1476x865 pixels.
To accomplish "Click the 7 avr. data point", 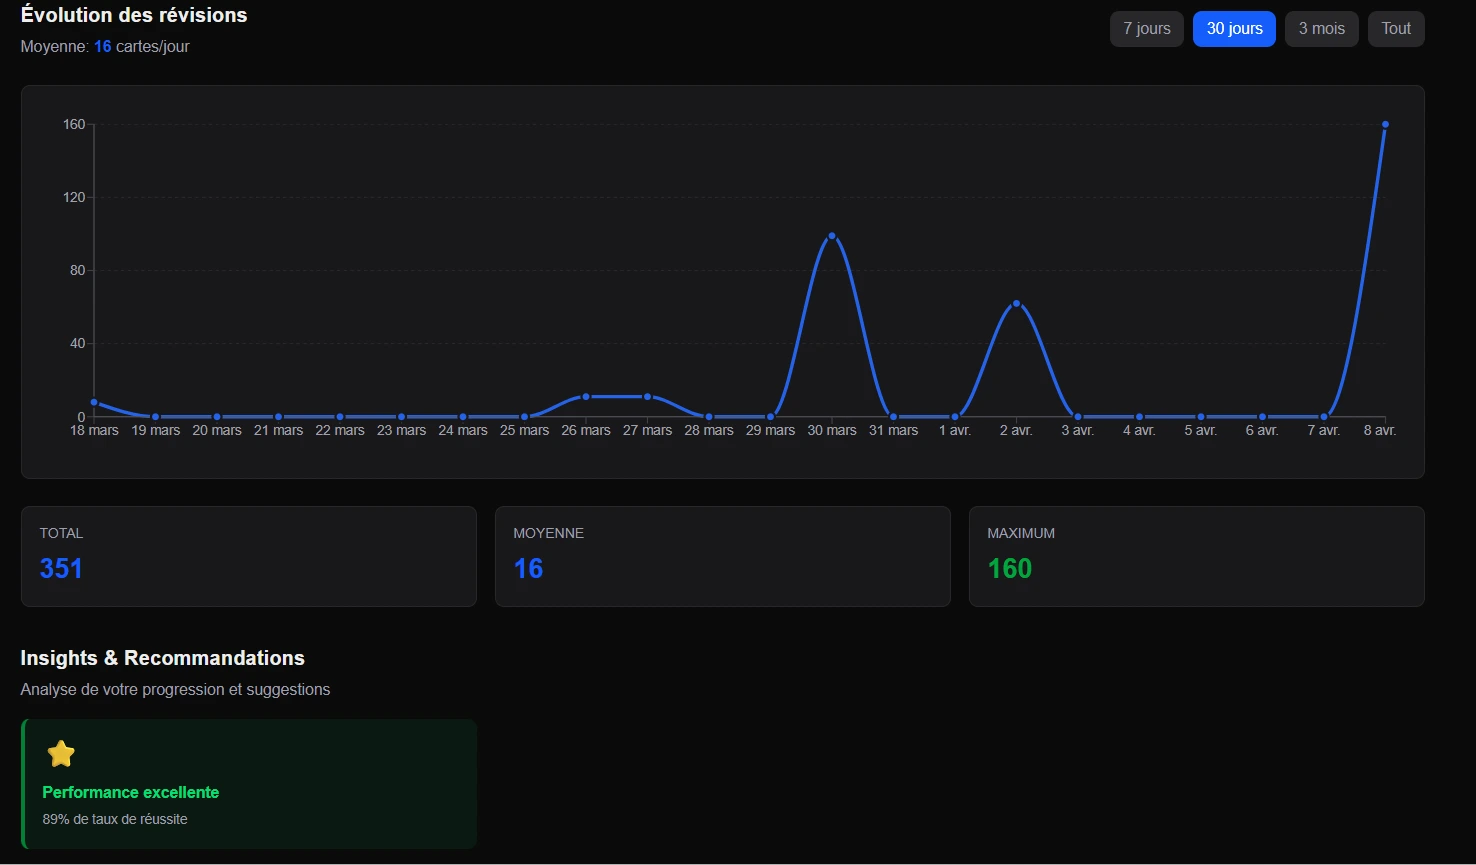I will (x=1324, y=417).
